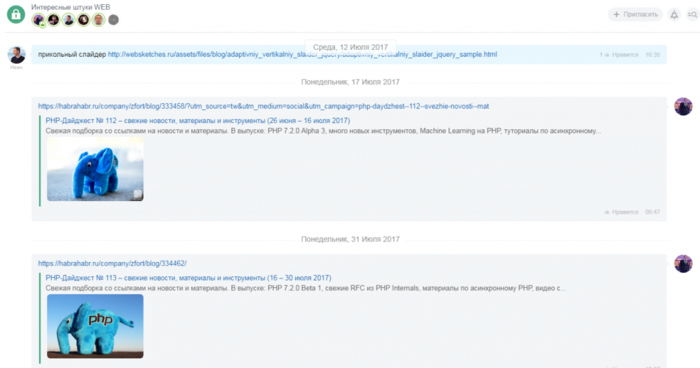Open the chat search icon
Image resolution: width=700 pixels, height=368 pixels.
point(692,15)
